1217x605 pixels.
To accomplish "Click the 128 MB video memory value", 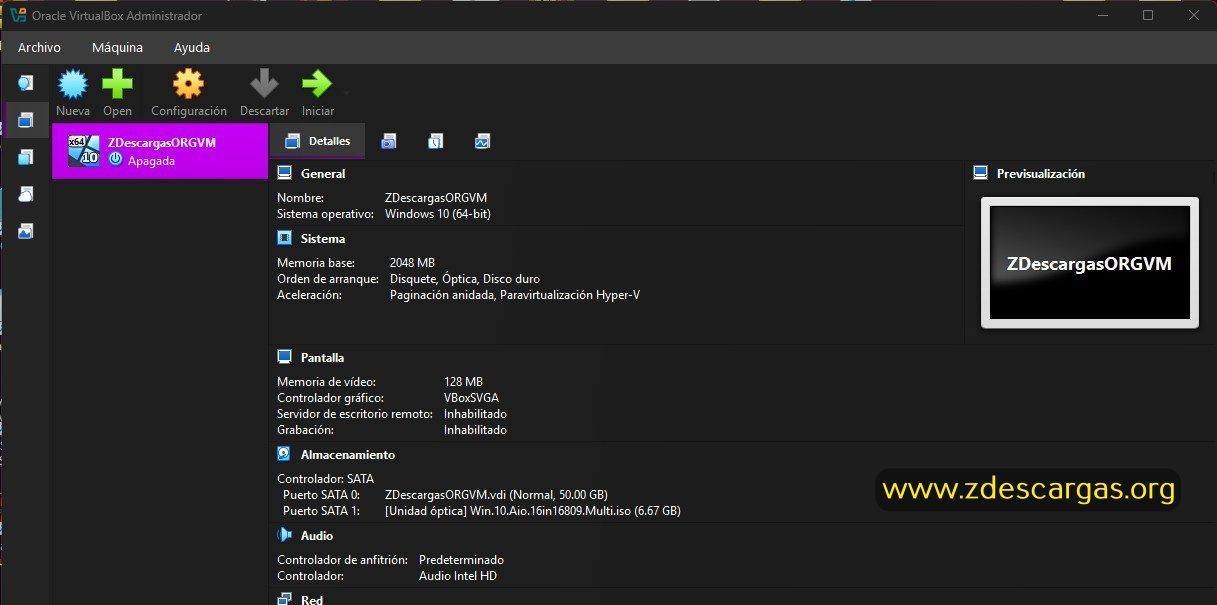I will (463, 382).
